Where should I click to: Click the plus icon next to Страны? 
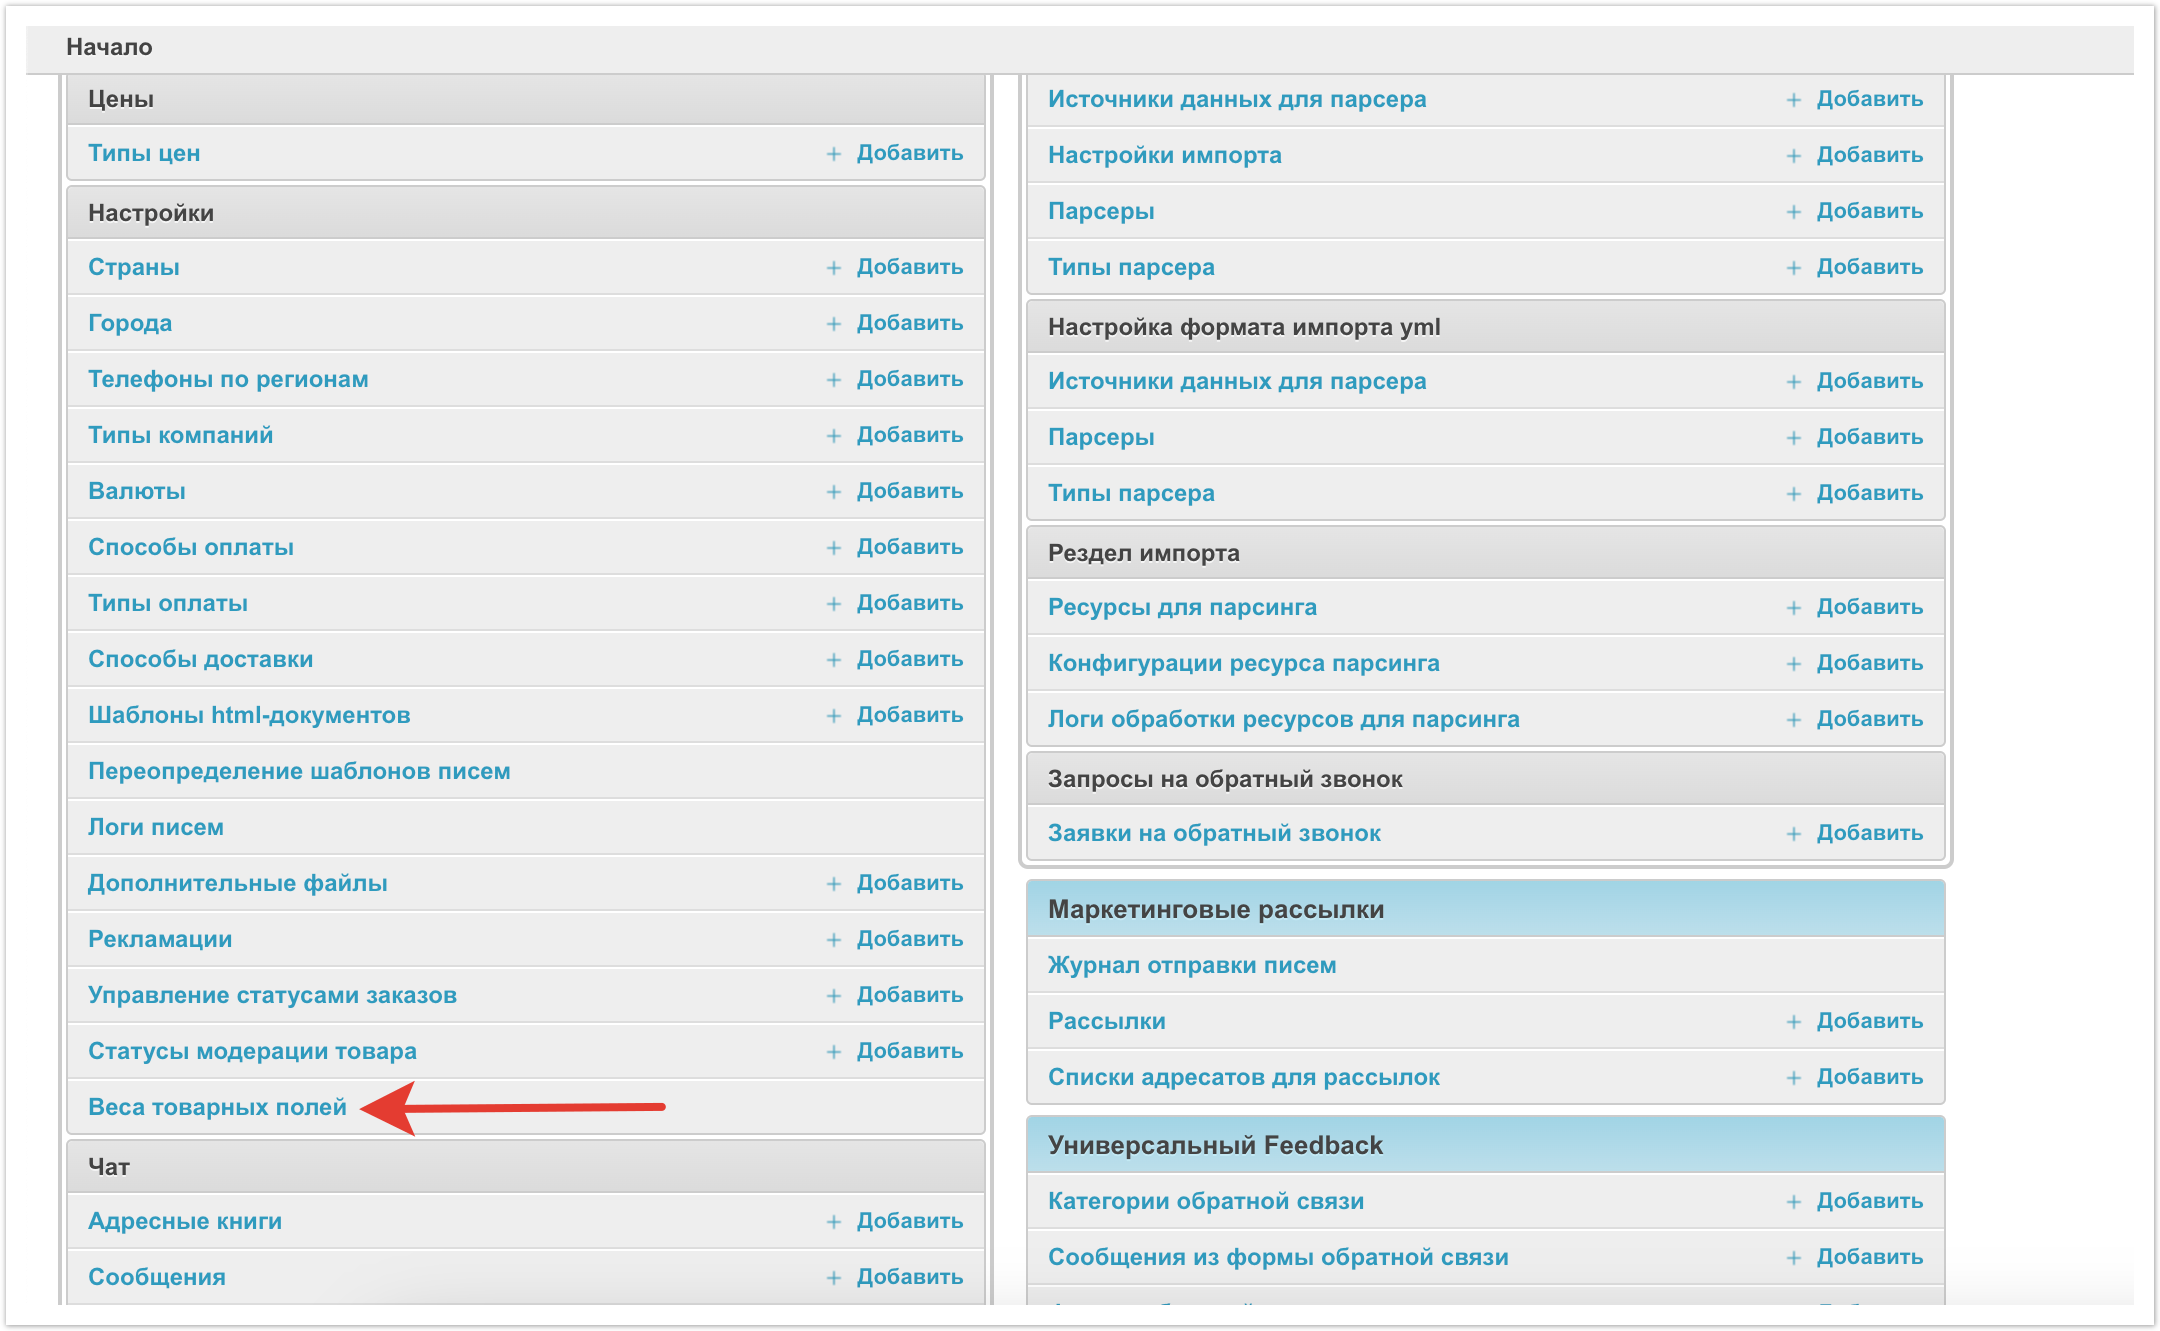click(833, 268)
